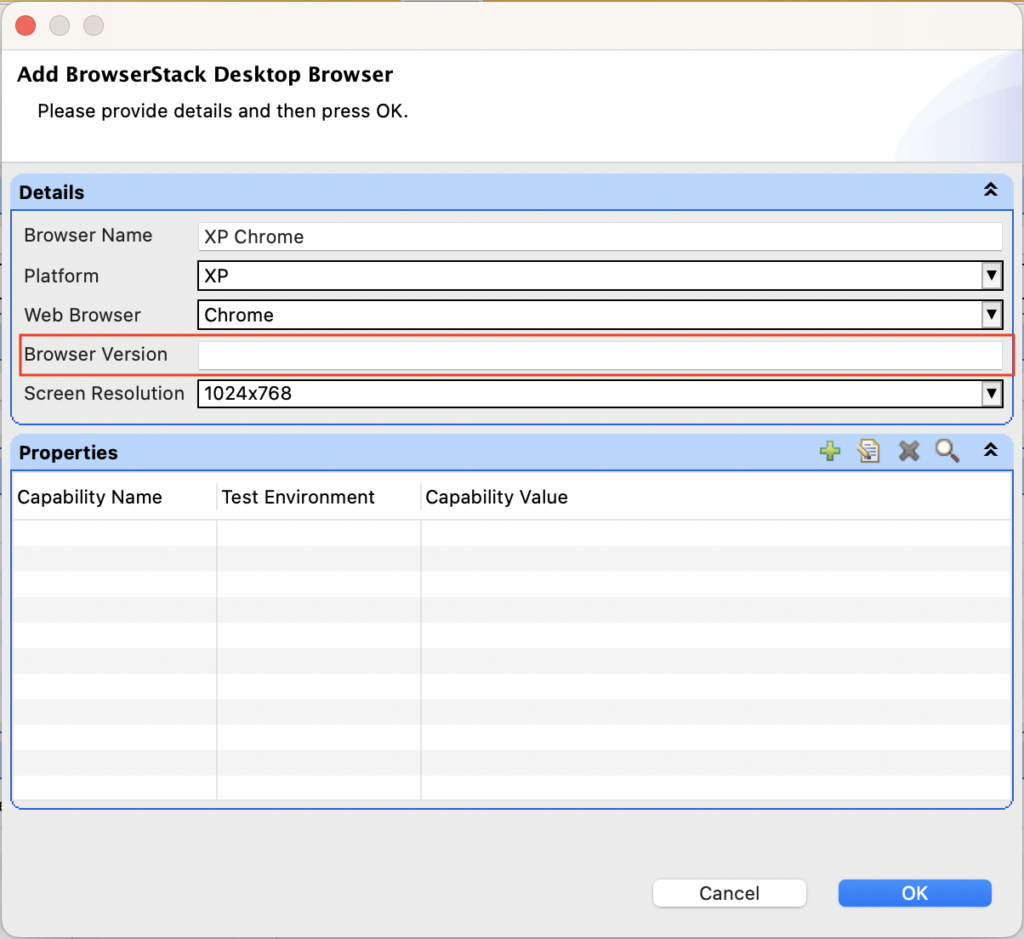Collapse the Properties section with its chevron icon
This screenshot has width=1024, height=939.
point(990,450)
